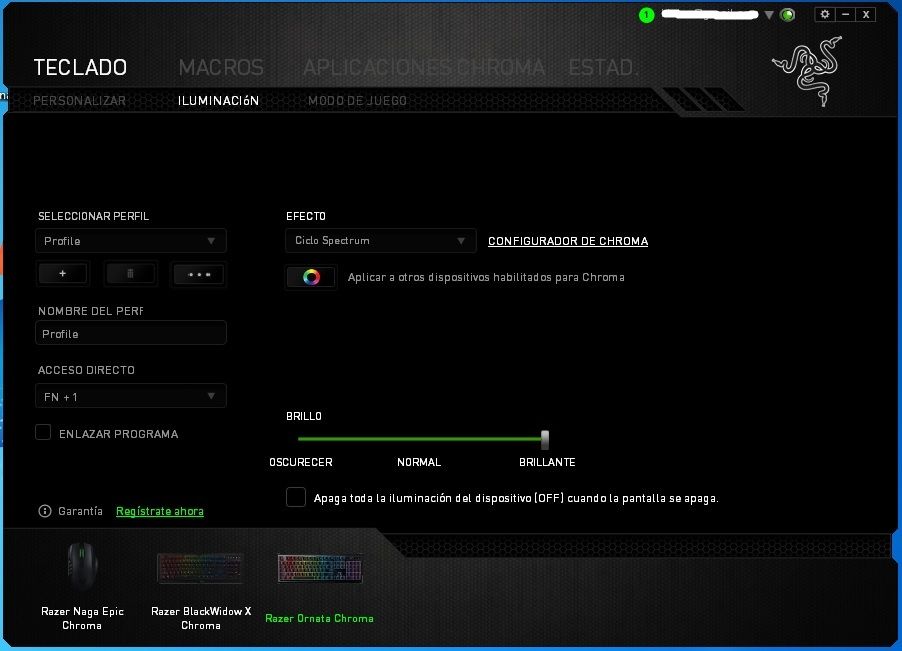Image resolution: width=902 pixels, height=651 pixels.
Task: Check turn off lighting when screen off
Action: click(296, 497)
